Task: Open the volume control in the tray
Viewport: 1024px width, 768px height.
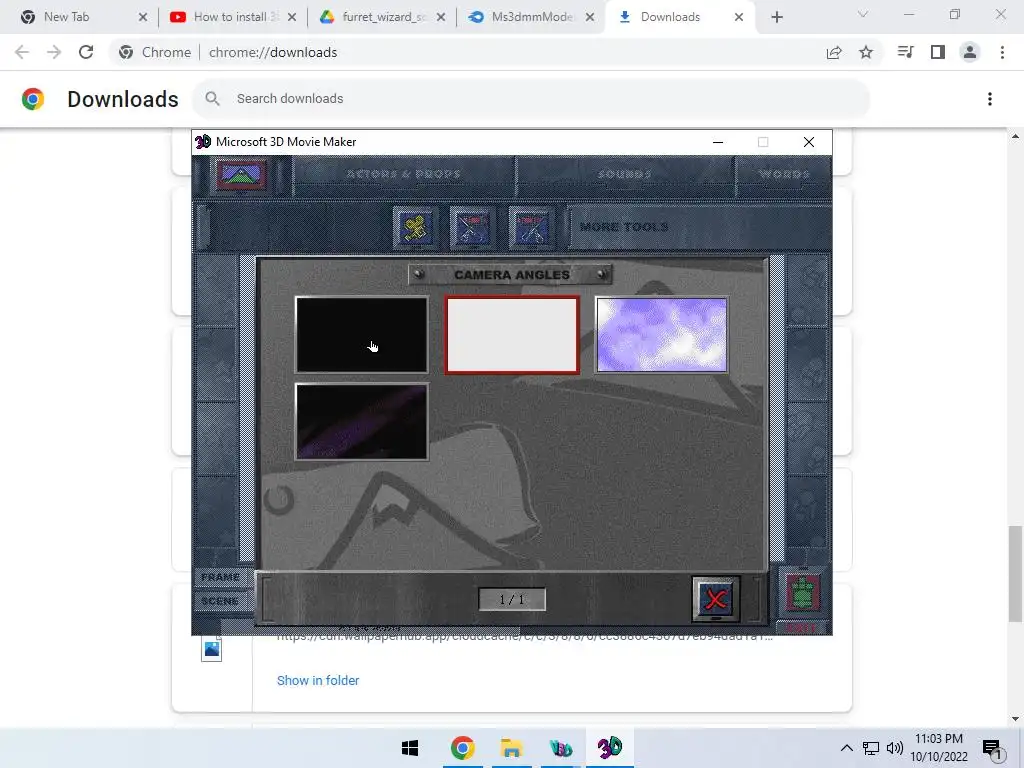Action: click(x=895, y=748)
